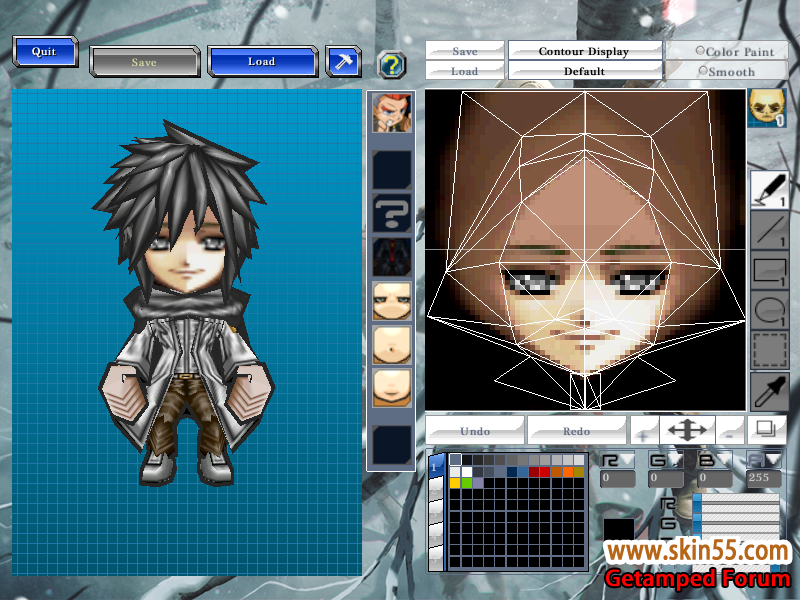Image resolution: width=800 pixels, height=600 pixels.
Task: Click the blue Load button
Action: [263, 61]
